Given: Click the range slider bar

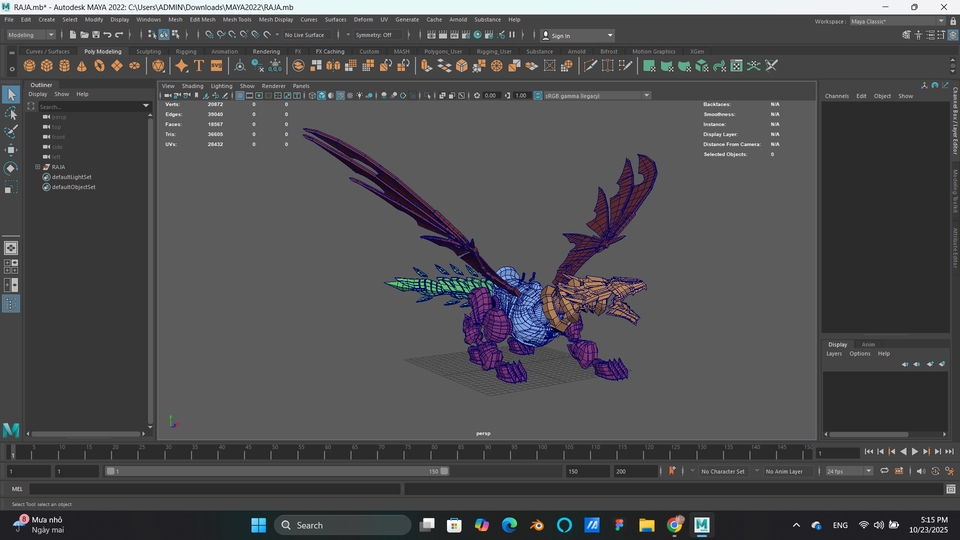Looking at the screenshot, I should click(277, 471).
